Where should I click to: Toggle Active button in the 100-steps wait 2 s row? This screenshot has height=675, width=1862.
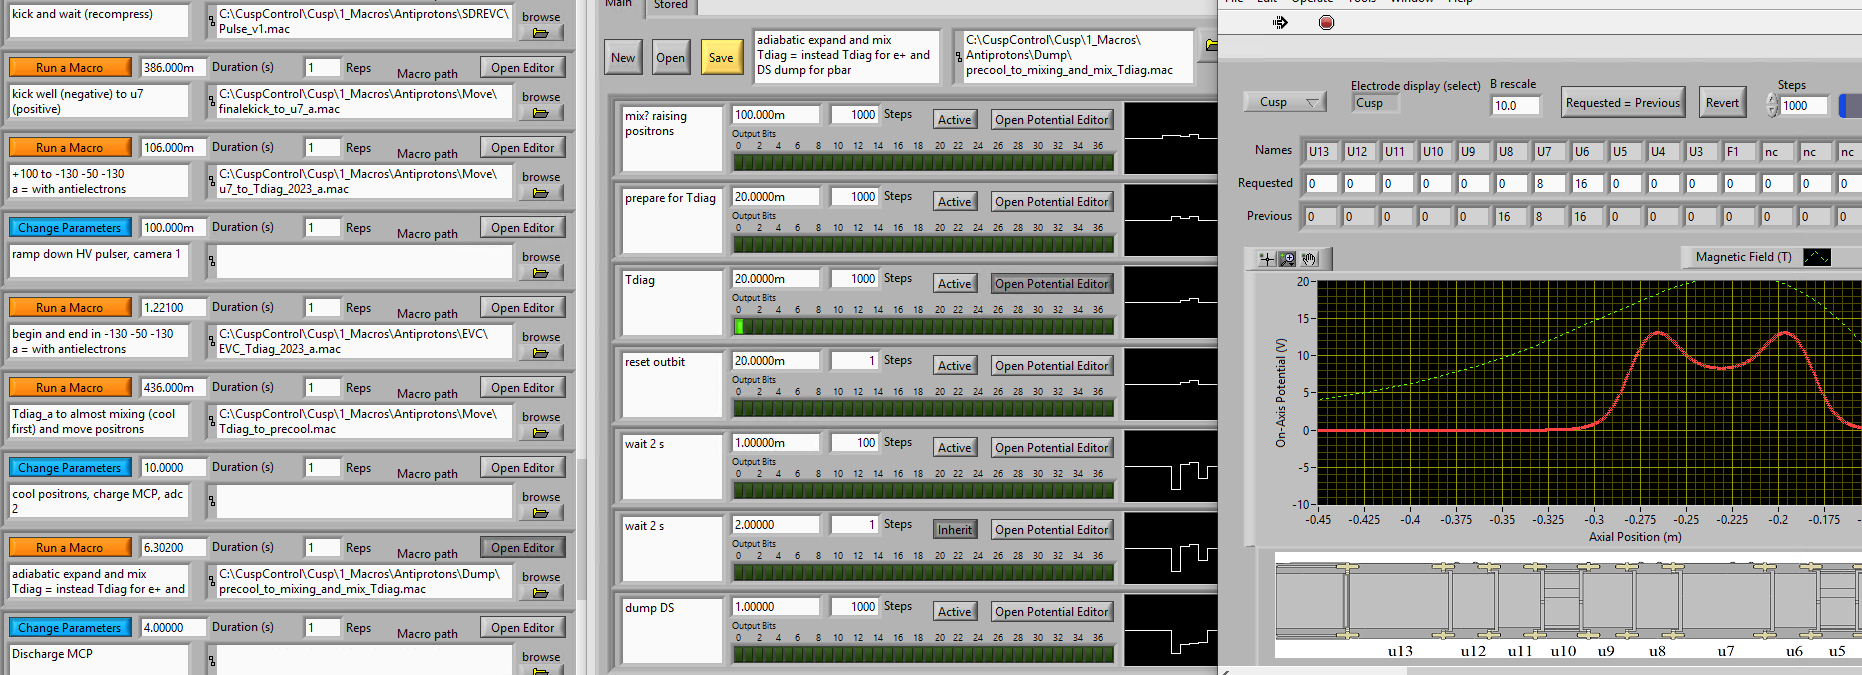(x=954, y=447)
